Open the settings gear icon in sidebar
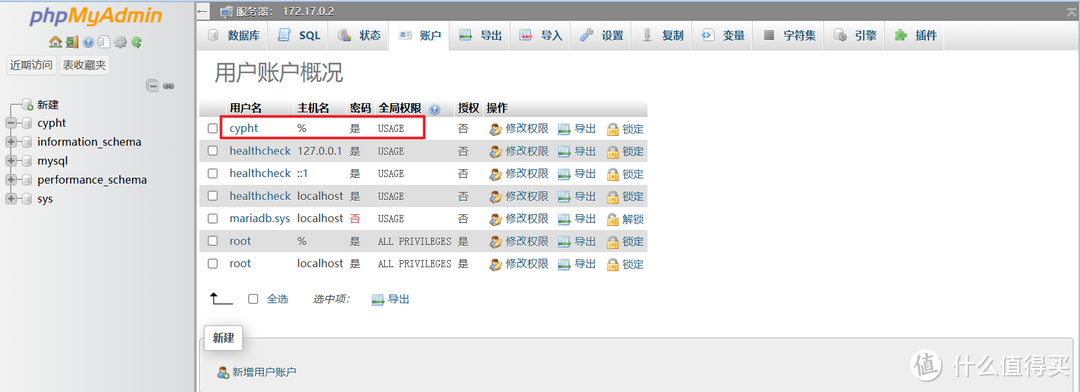This screenshot has height=392, width=1080. (x=121, y=43)
